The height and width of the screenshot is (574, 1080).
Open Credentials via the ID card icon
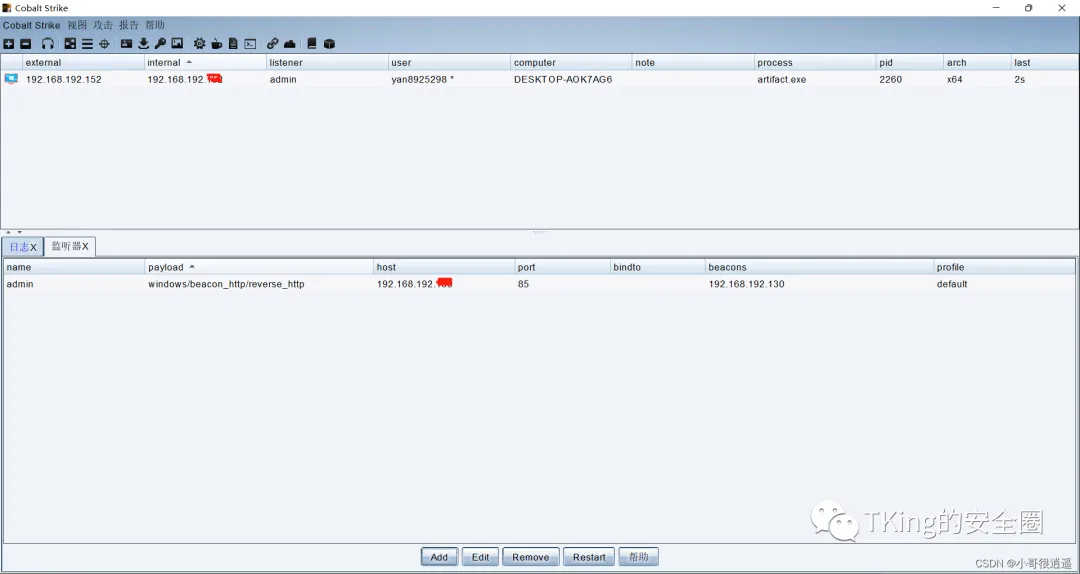[127, 43]
